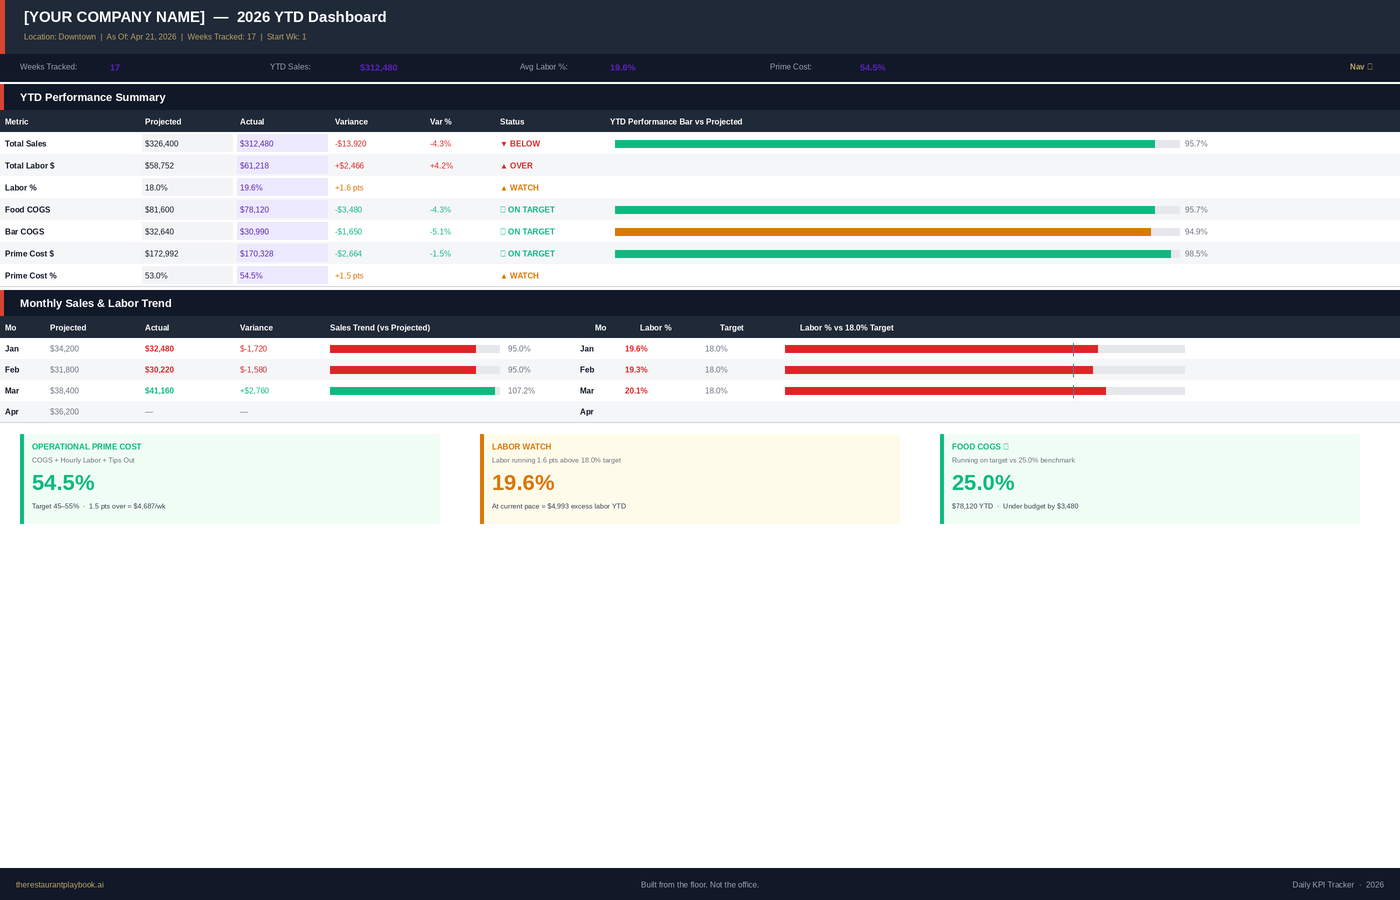Click the Operational Prime Cost card
Image resolution: width=1400 pixels, height=900 pixels.
click(x=230, y=479)
